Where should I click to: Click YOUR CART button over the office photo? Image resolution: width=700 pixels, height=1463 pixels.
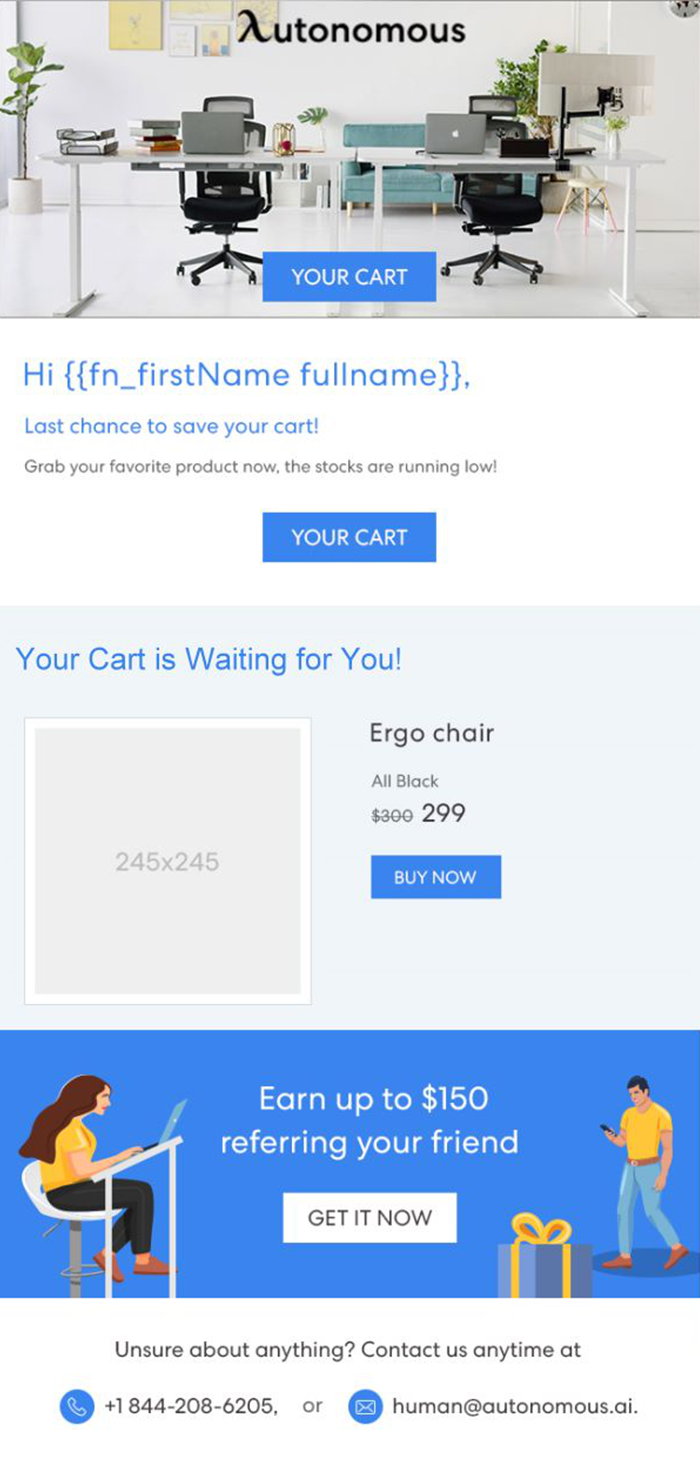[349, 277]
